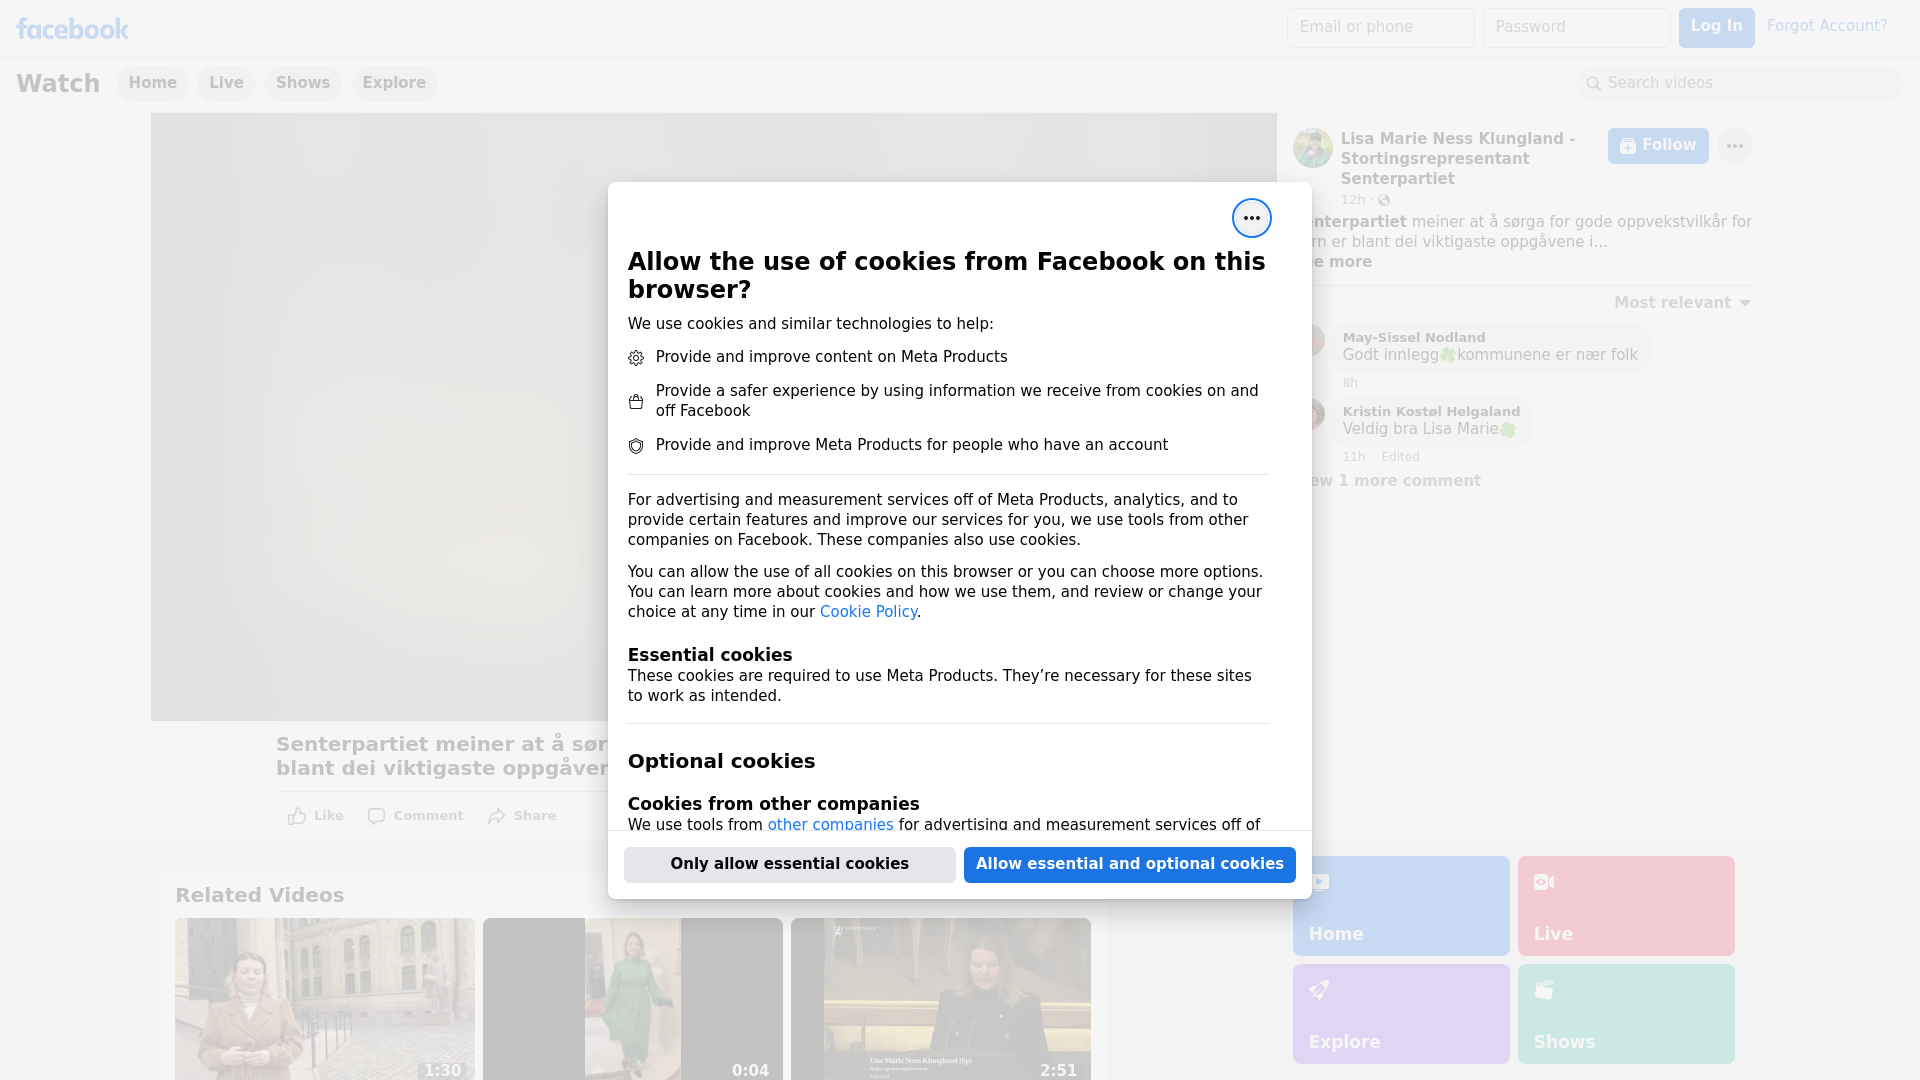Screen dimensions: 1920x1080
Task: Click the Watch heading
Action: coord(58,83)
